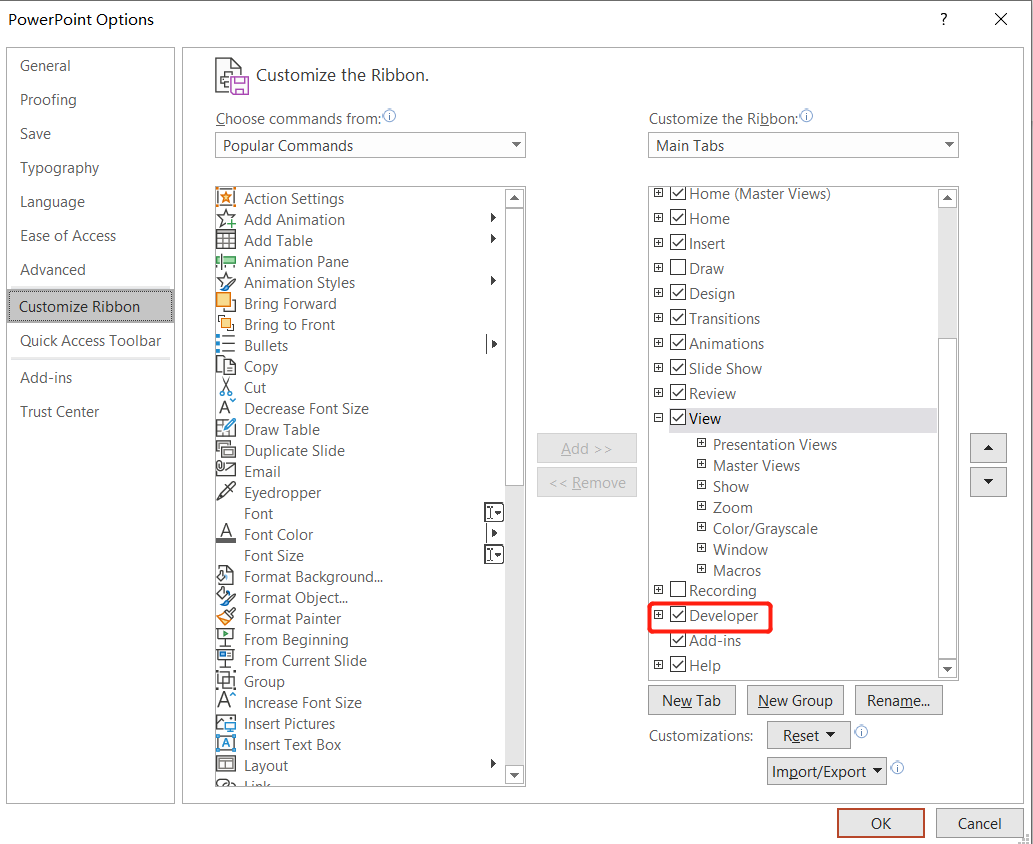The width and height of the screenshot is (1033, 844).
Task: Select the Duplicate Slide icon
Action: point(226,450)
